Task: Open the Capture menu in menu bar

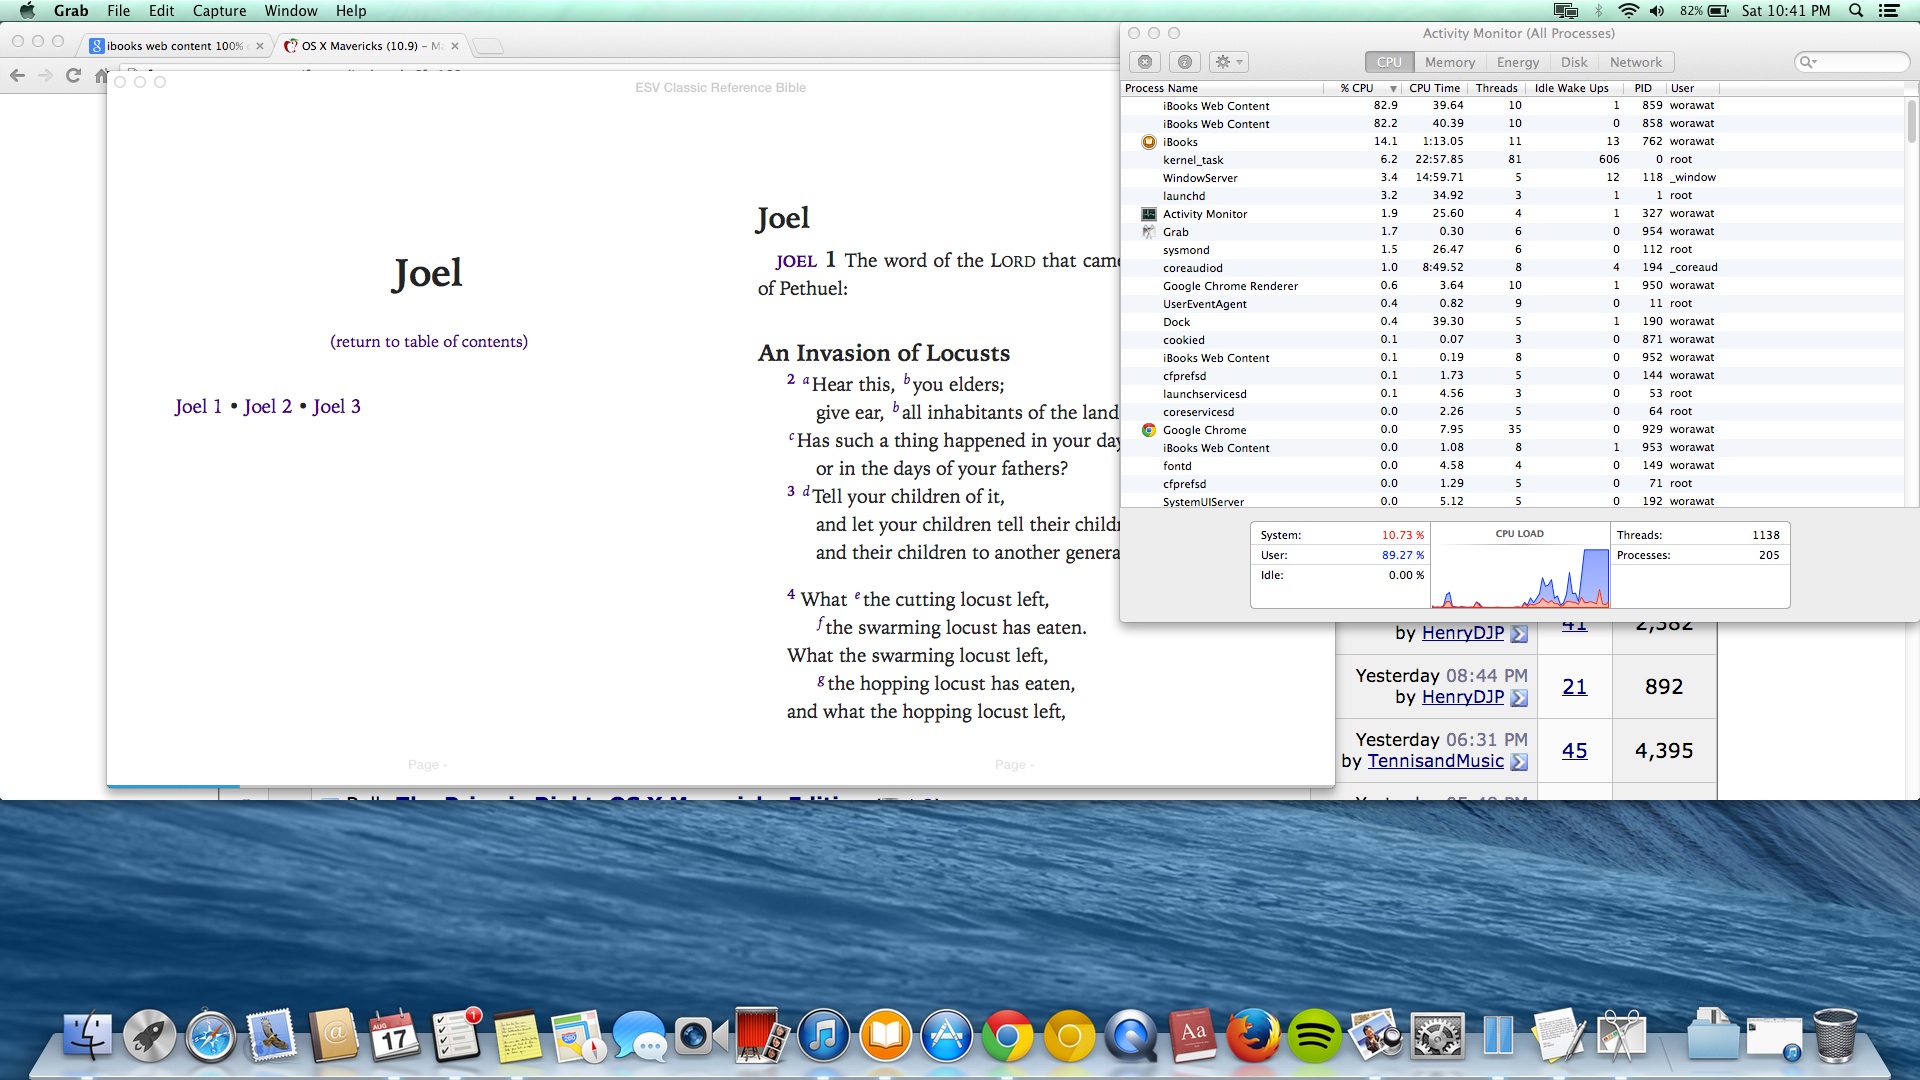Action: [x=219, y=11]
